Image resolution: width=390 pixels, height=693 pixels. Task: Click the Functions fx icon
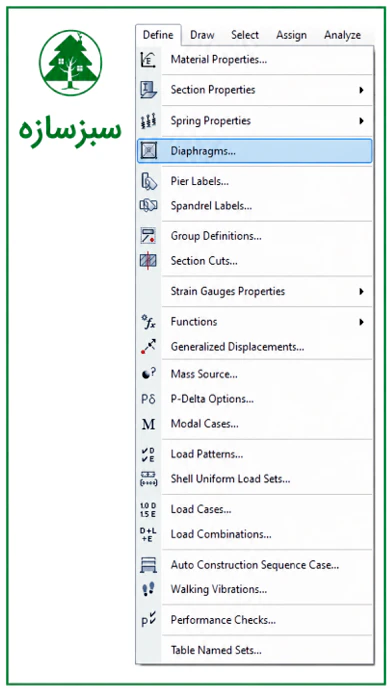pyautogui.click(x=148, y=322)
